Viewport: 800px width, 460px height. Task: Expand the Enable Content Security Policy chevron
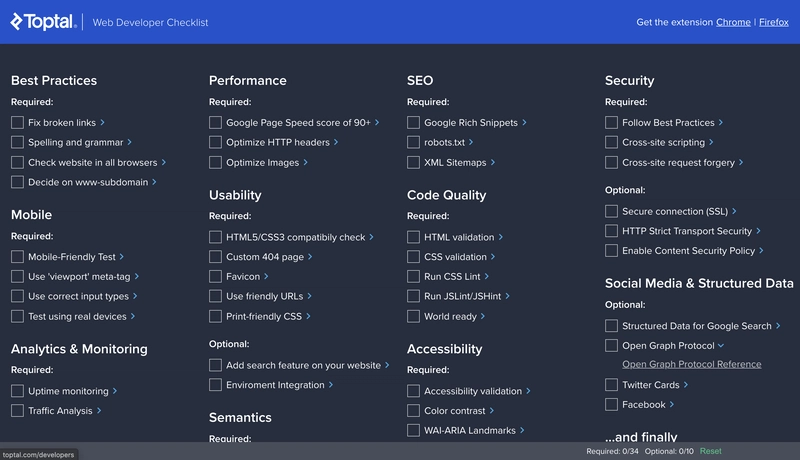[761, 250]
